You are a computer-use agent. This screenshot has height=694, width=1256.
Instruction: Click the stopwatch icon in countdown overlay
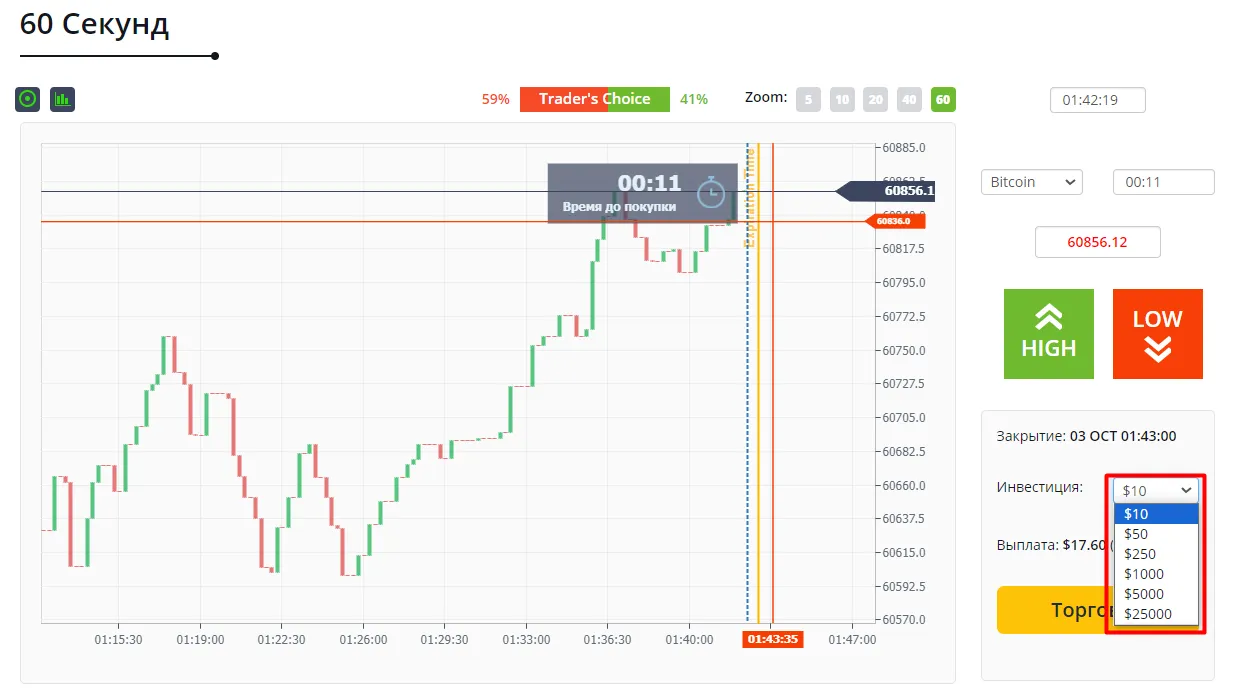[x=711, y=191]
